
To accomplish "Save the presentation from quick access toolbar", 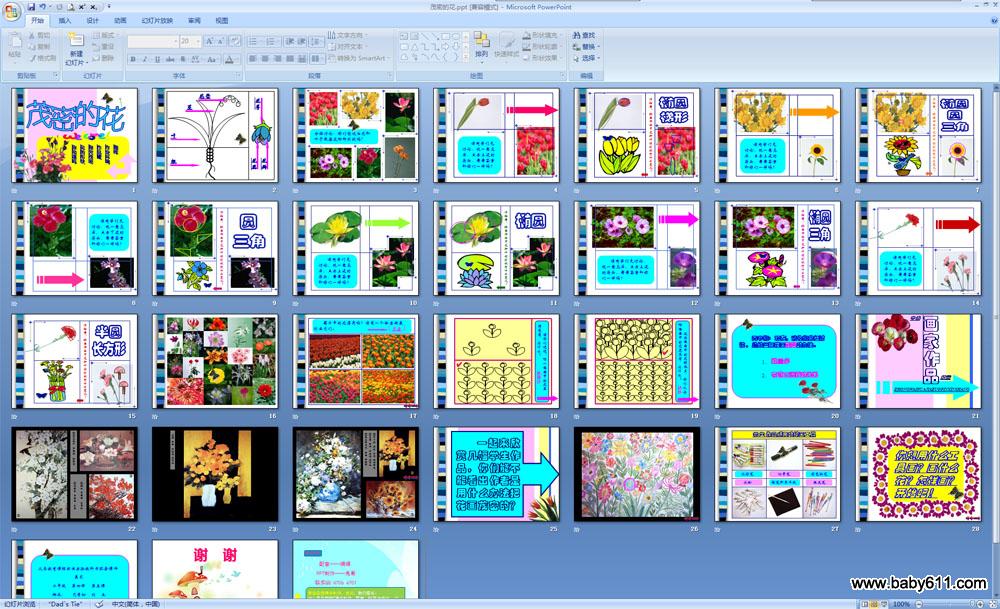I will coord(31,7).
